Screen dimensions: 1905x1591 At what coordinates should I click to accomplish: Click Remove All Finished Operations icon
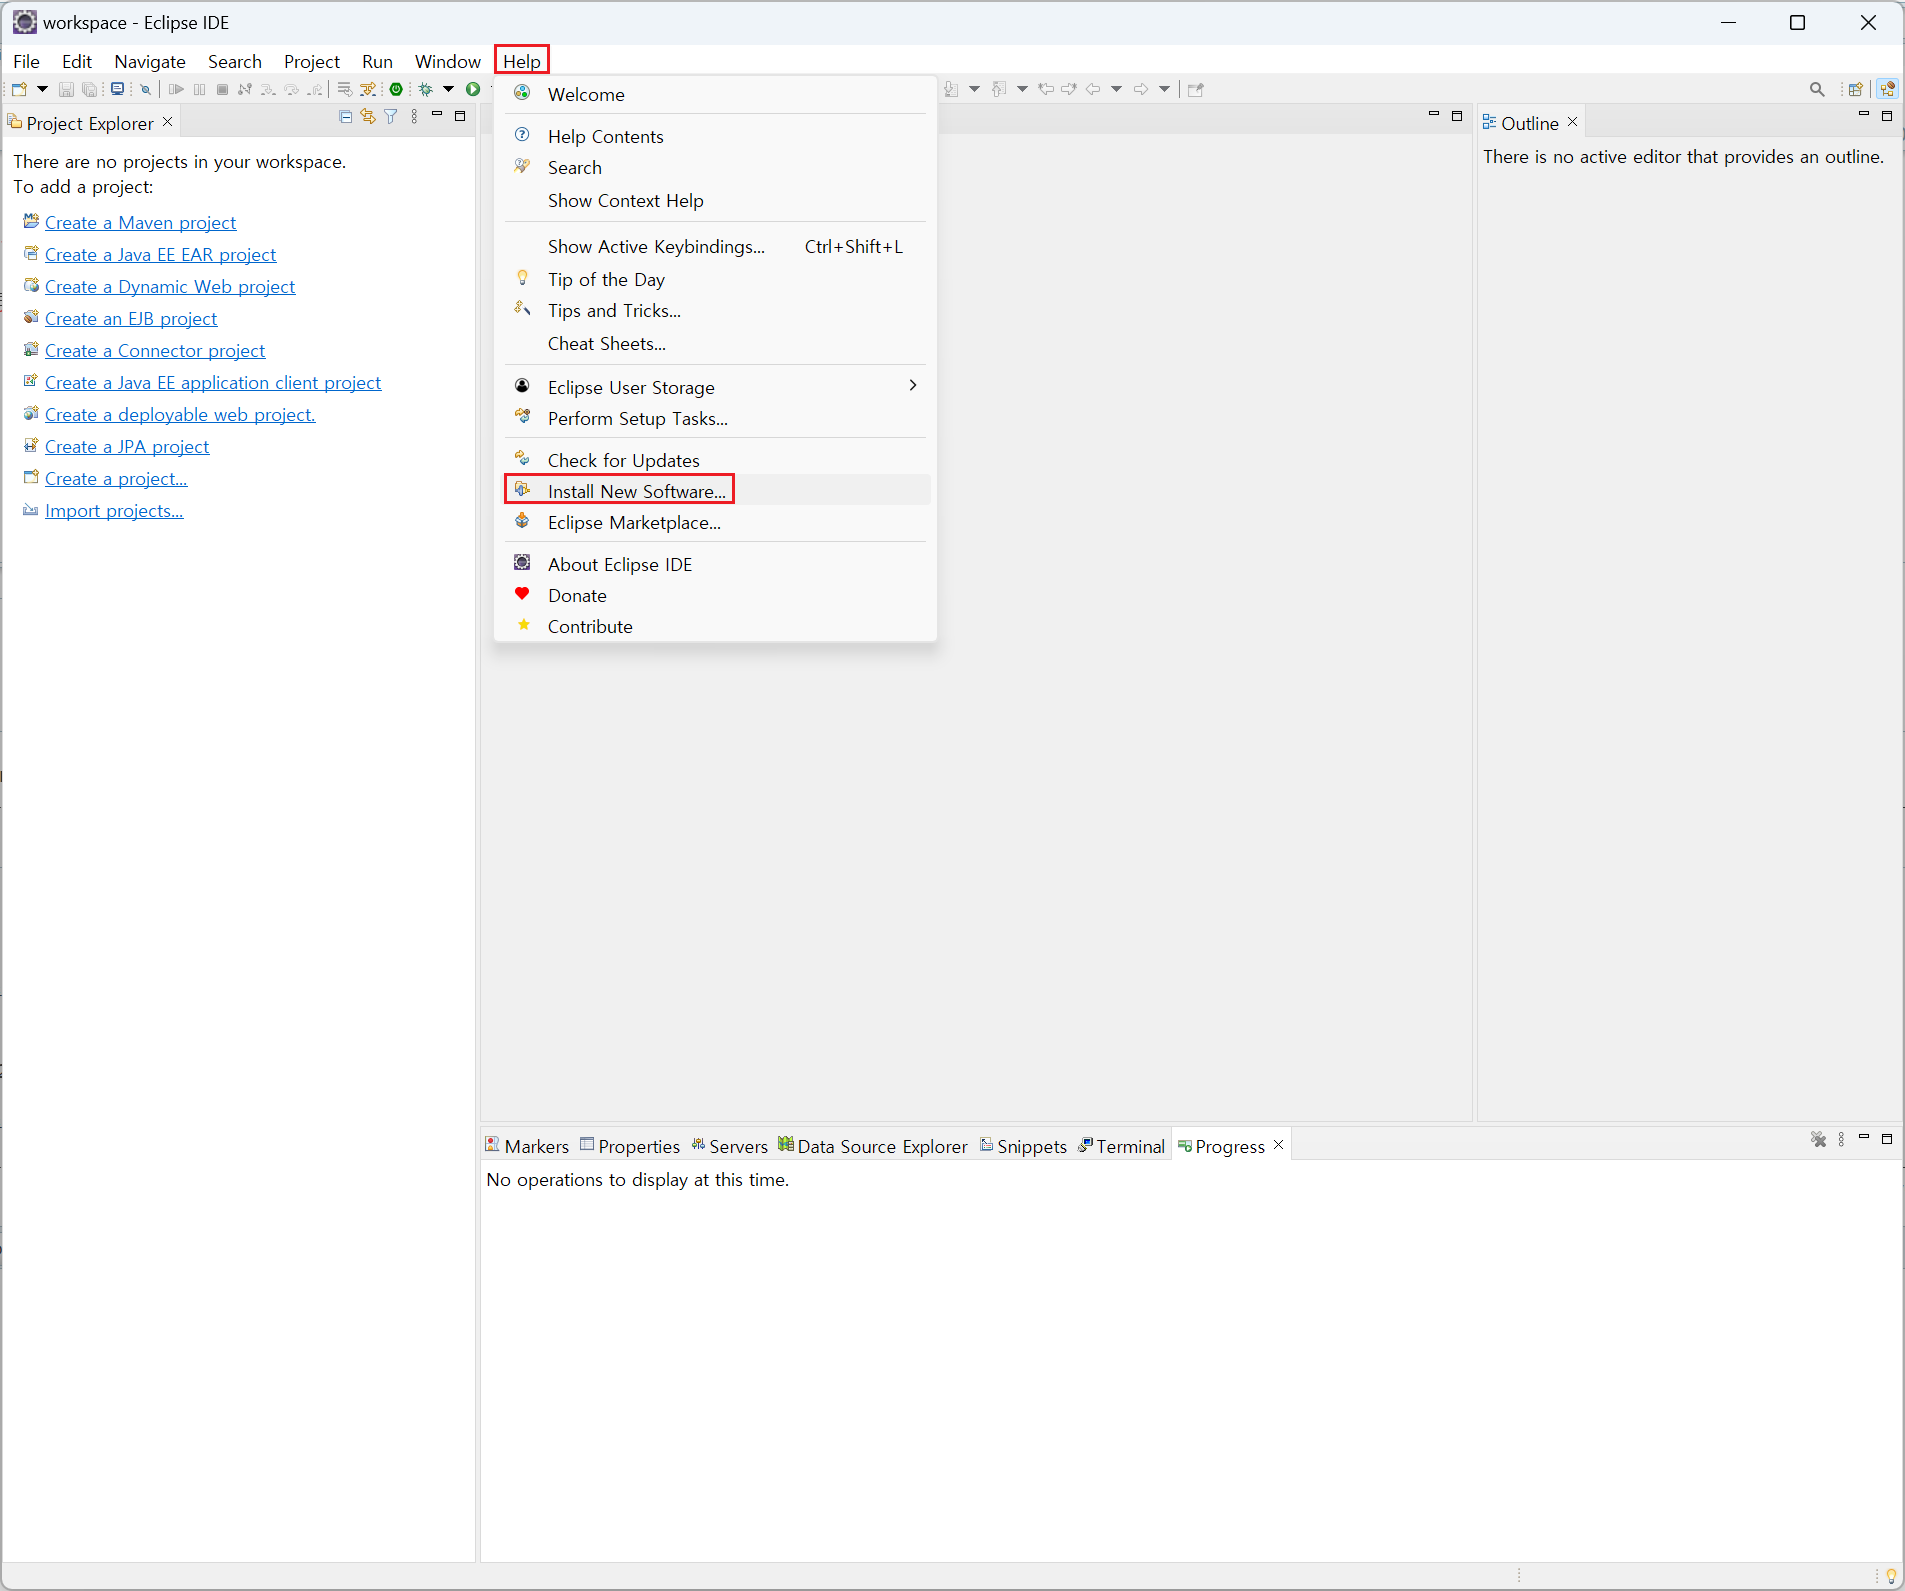(1818, 1140)
